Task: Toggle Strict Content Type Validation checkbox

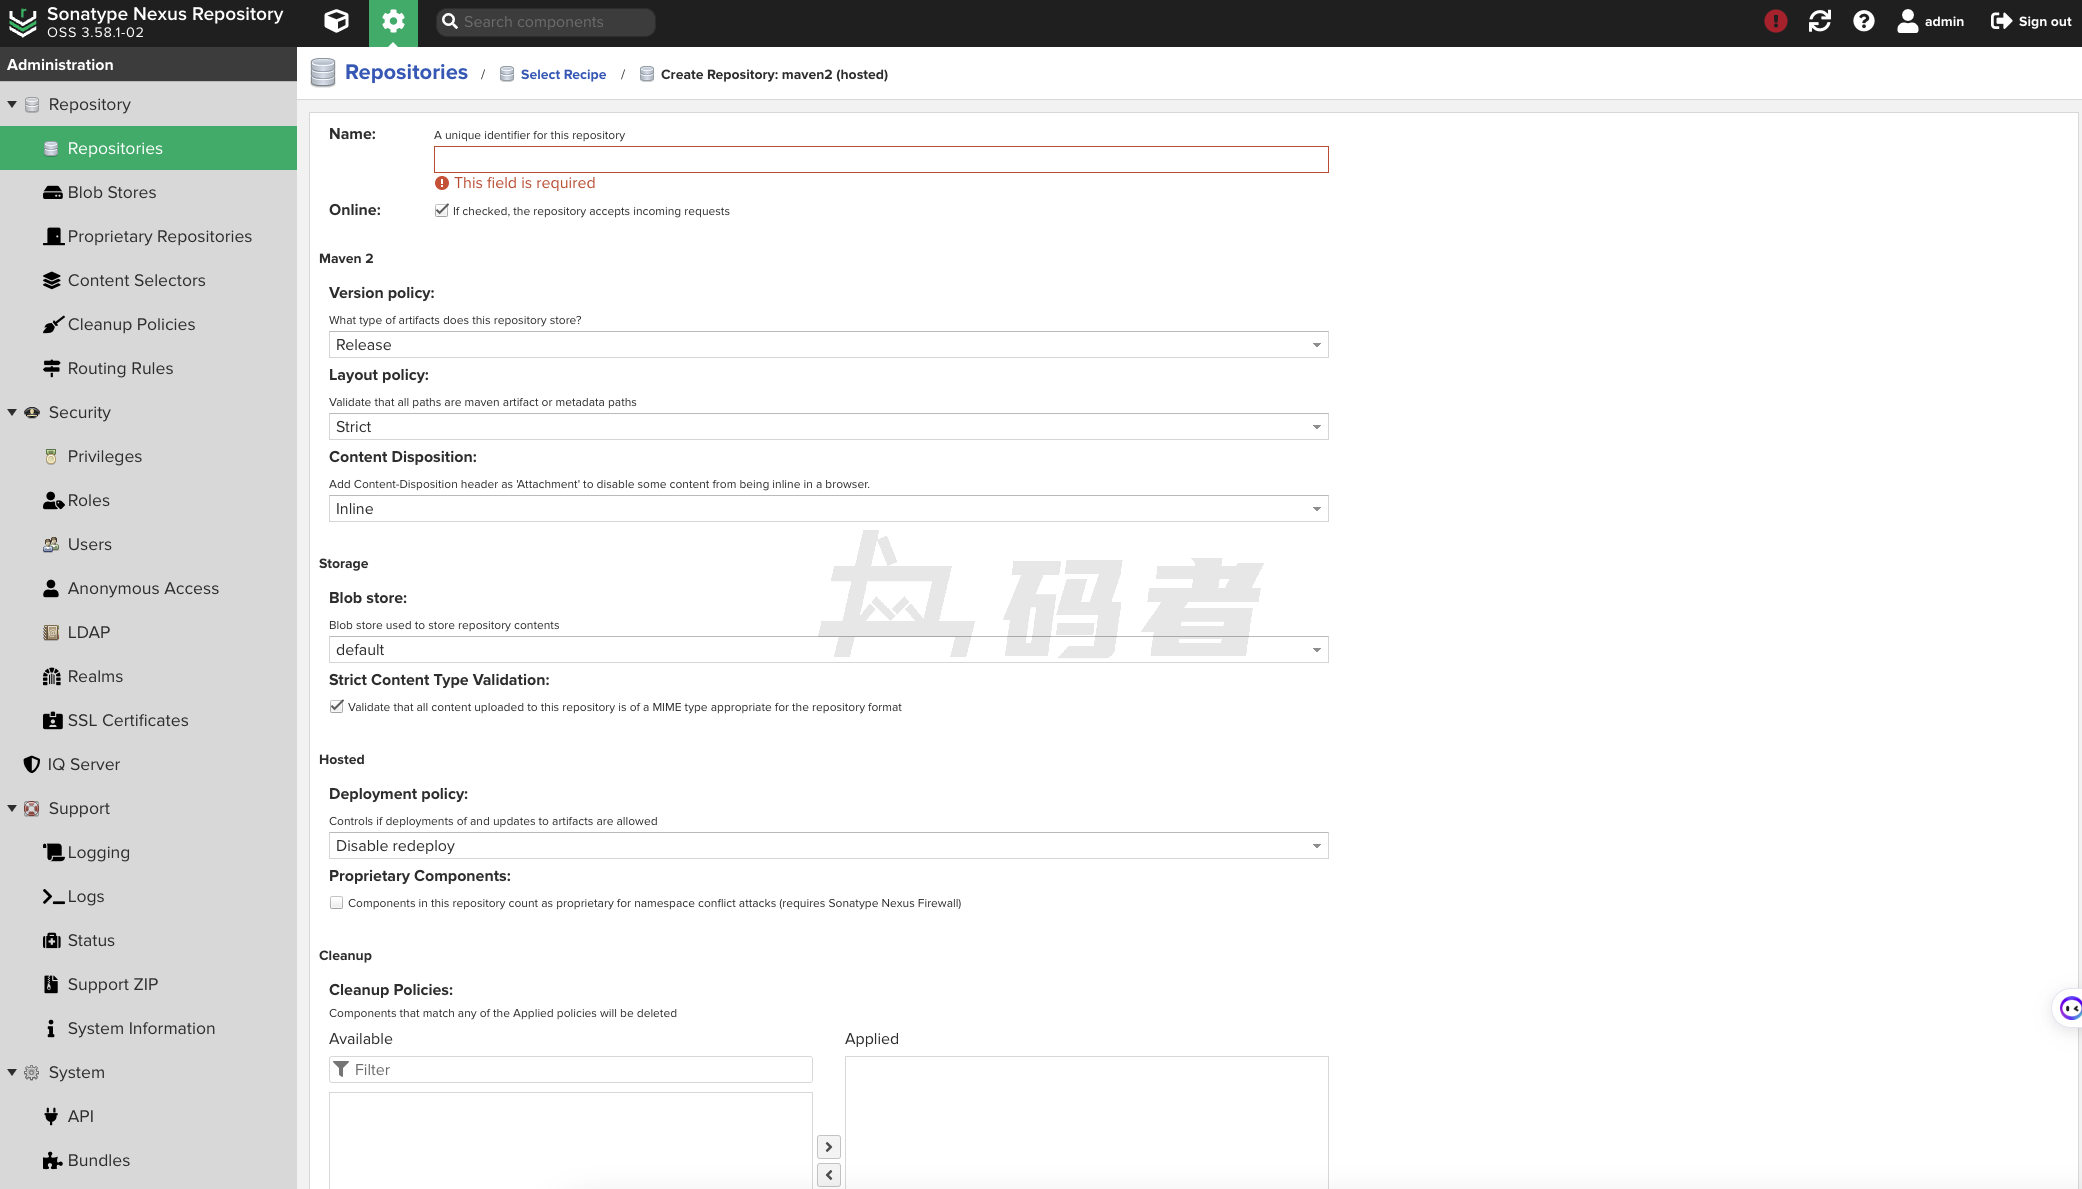Action: [x=337, y=706]
